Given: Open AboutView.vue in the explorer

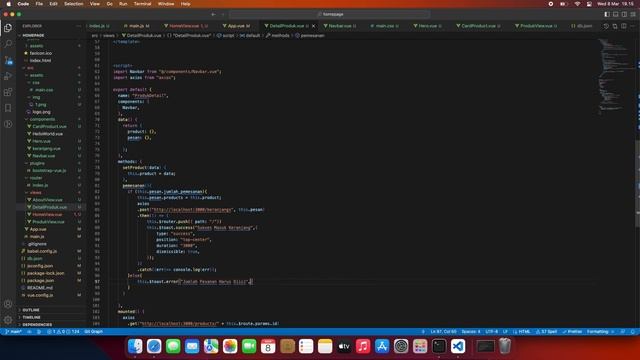Looking at the screenshot, I should 47,200.
